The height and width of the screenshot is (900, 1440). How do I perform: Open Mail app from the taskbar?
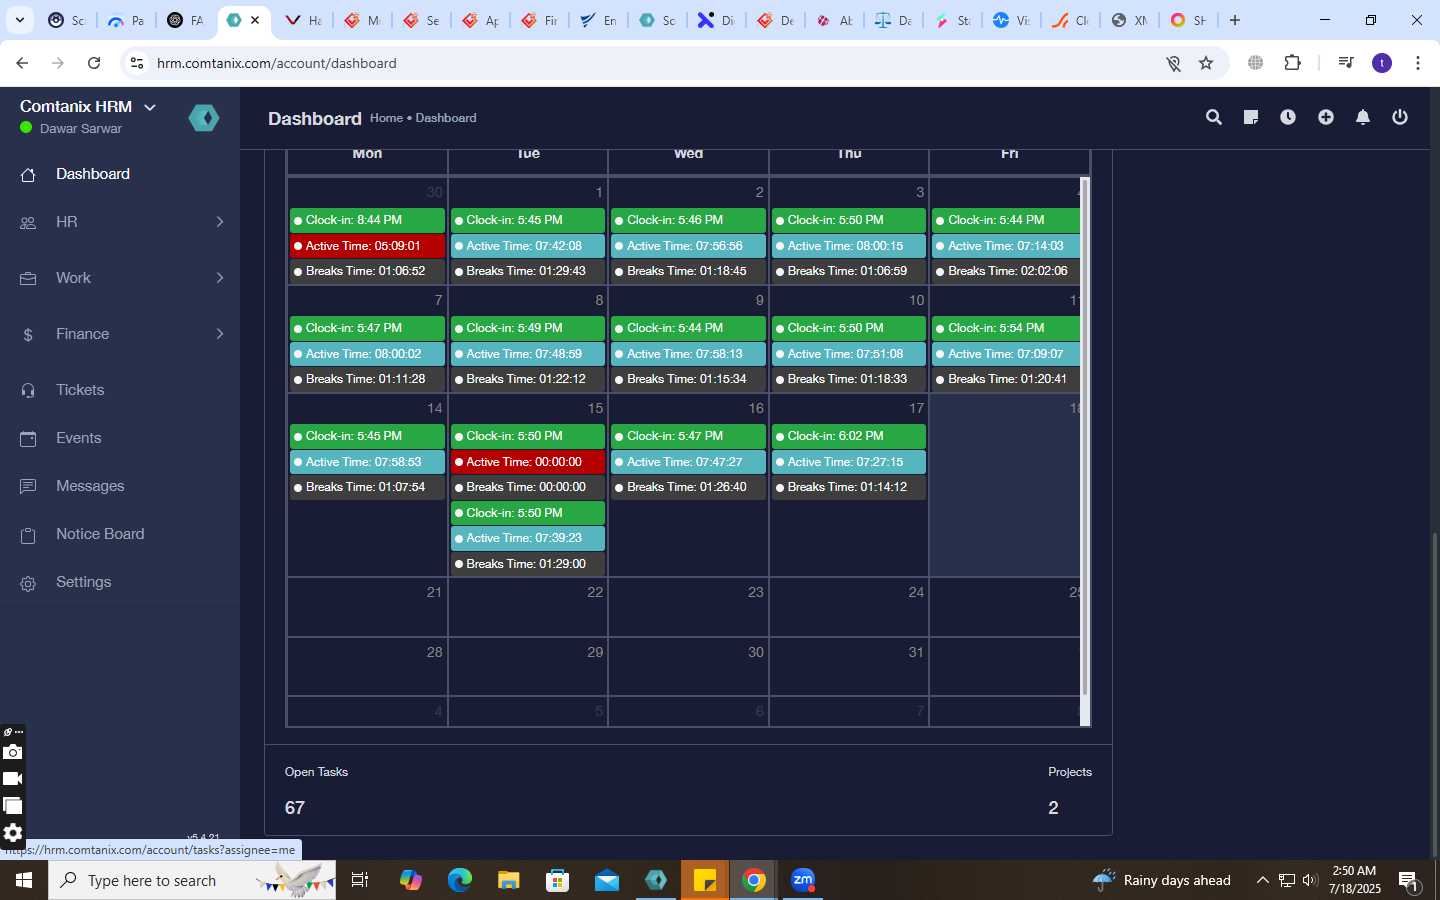click(x=607, y=880)
